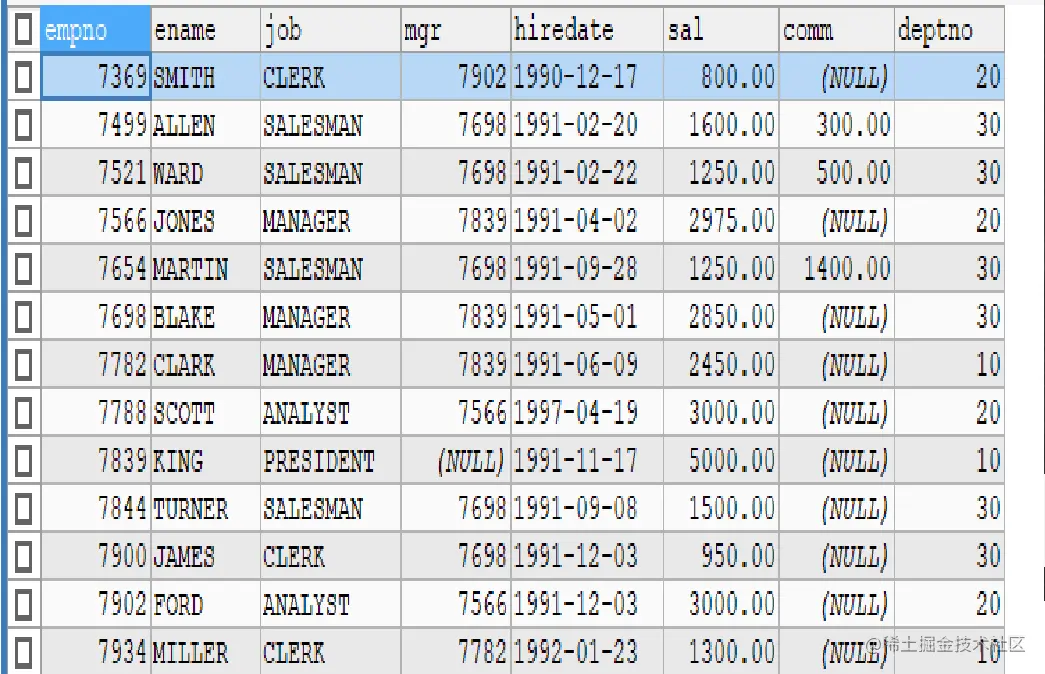Select the salary cell 1300.00

(721, 652)
